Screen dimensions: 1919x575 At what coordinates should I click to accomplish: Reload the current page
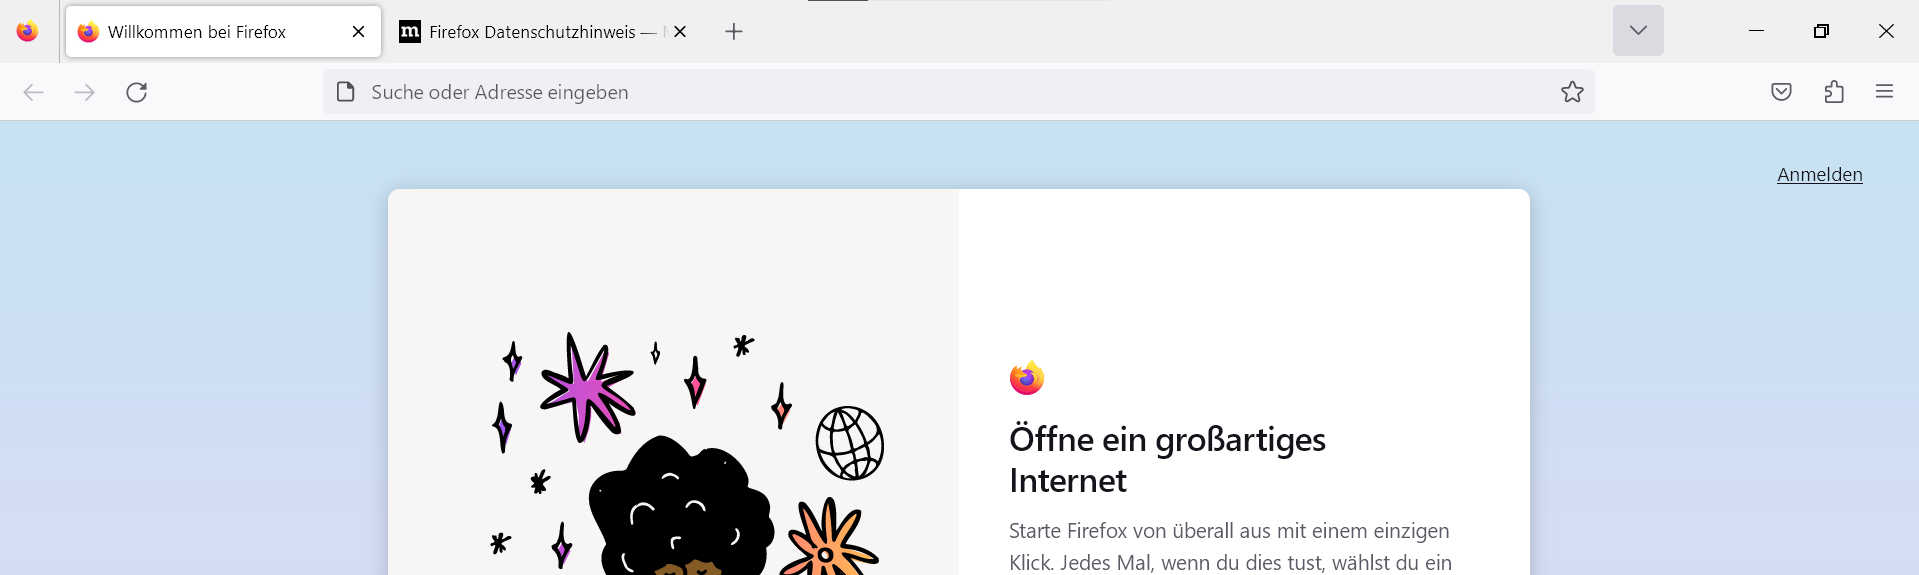[137, 92]
